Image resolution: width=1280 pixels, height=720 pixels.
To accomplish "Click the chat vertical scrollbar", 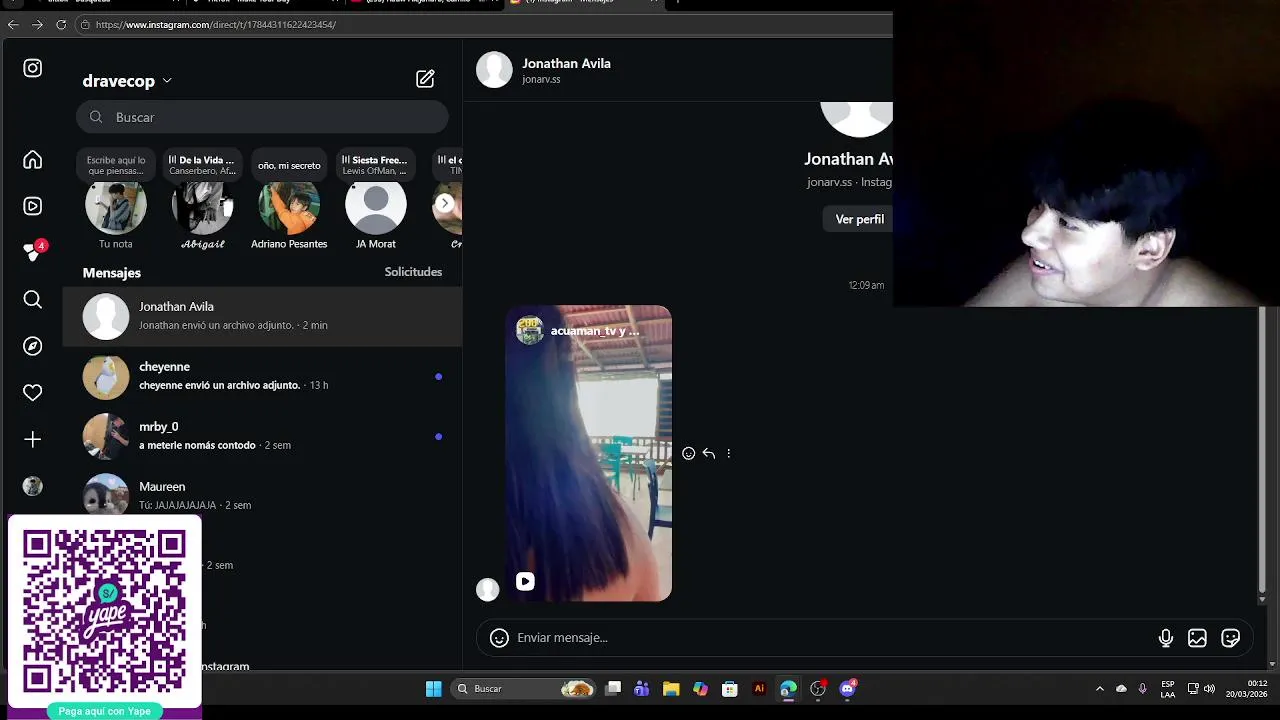I will point(1262,450).
